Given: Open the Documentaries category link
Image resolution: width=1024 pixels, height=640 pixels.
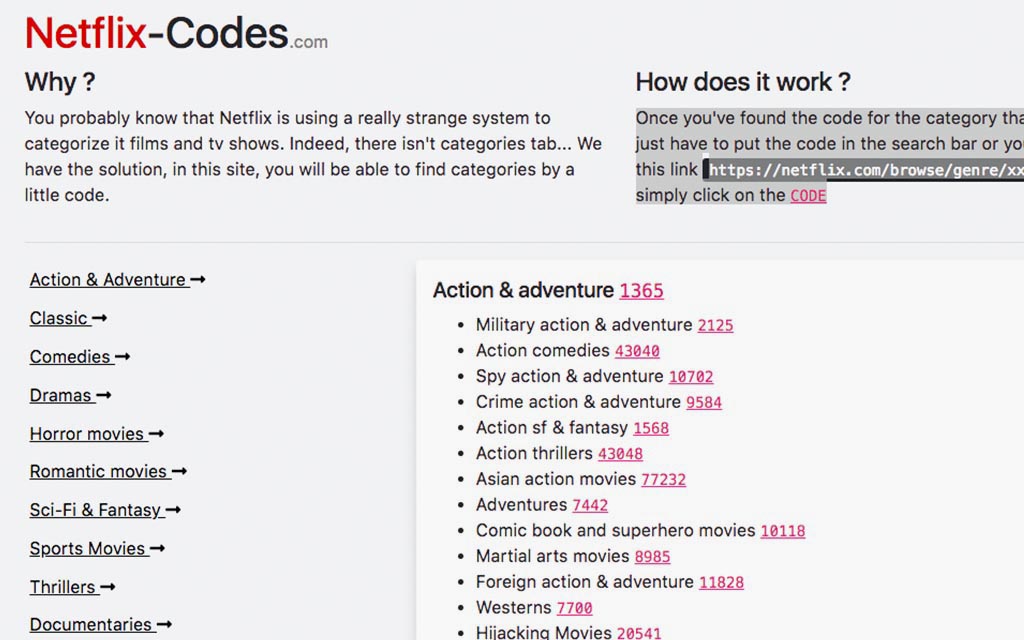Looking at the screenshot, I should pyautogui.click(x=91, y=625).
